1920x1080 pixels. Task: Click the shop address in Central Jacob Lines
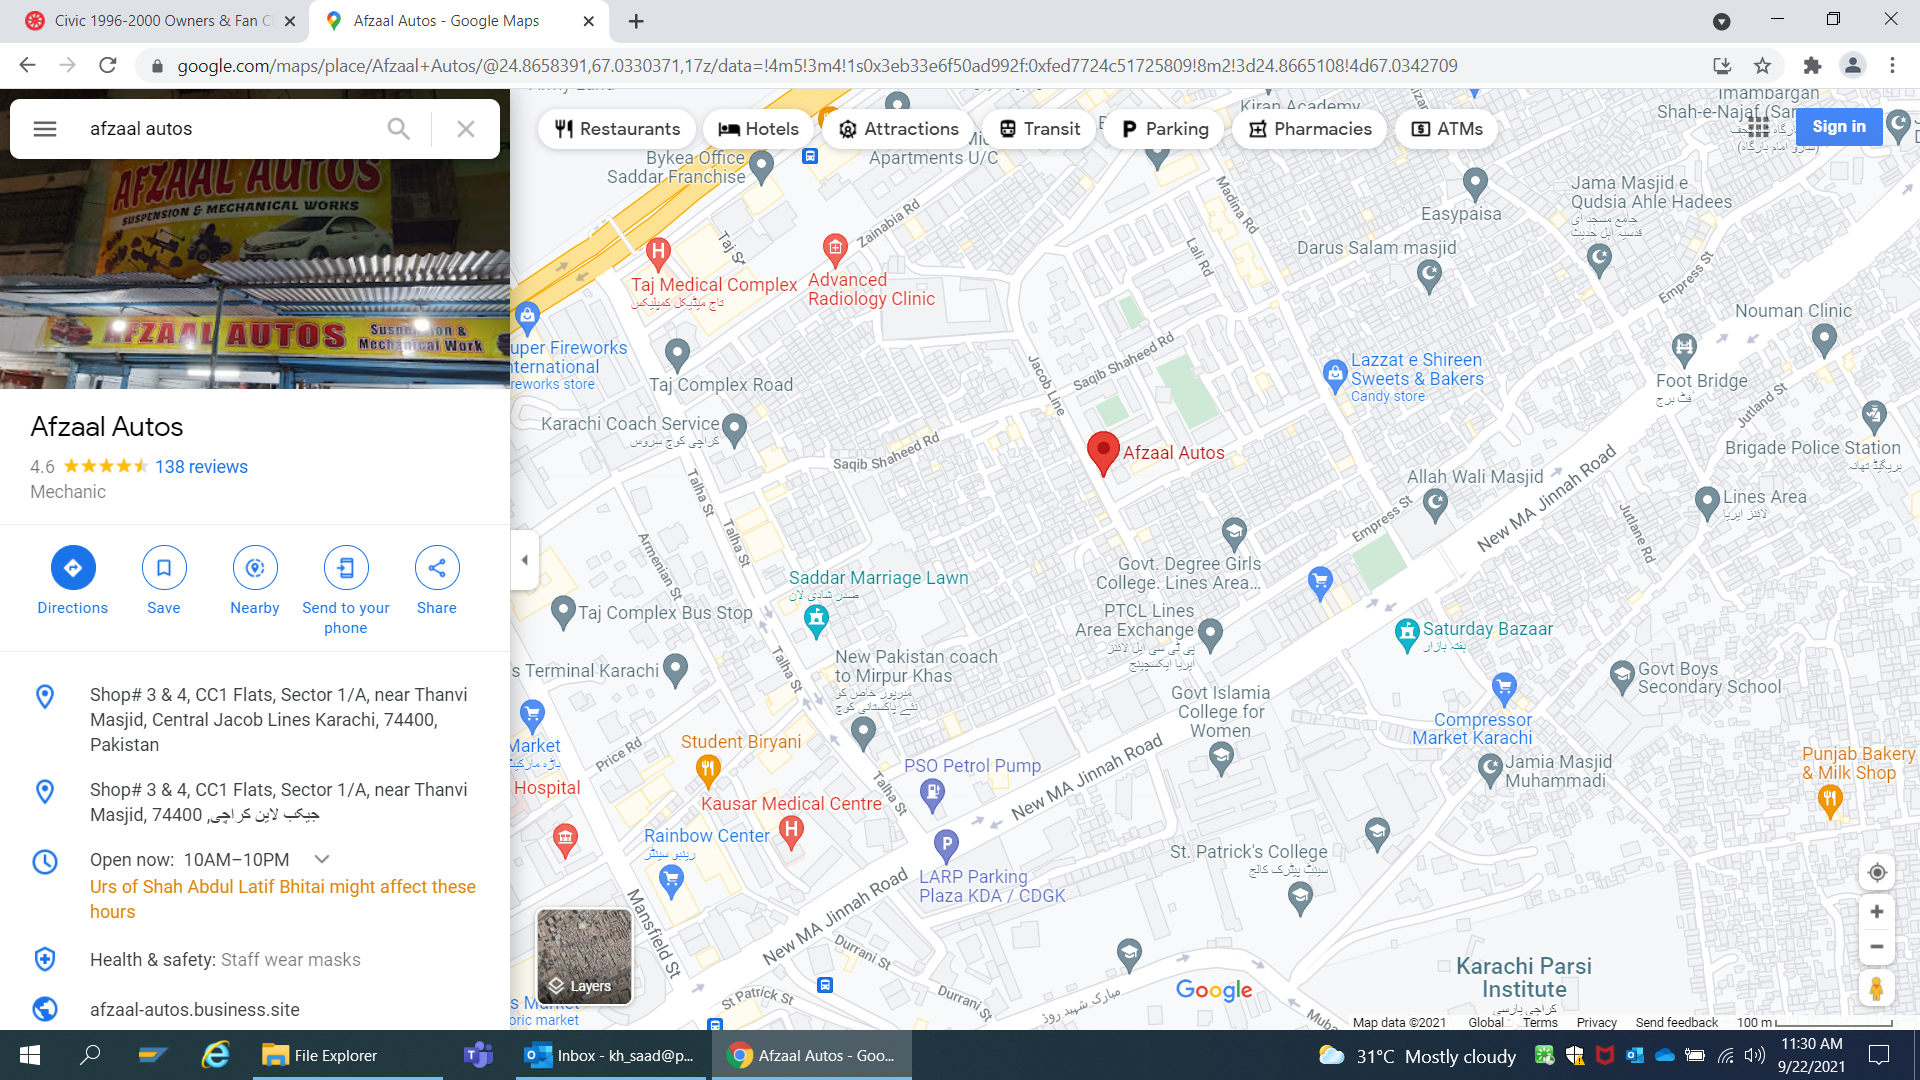(279, 720)
